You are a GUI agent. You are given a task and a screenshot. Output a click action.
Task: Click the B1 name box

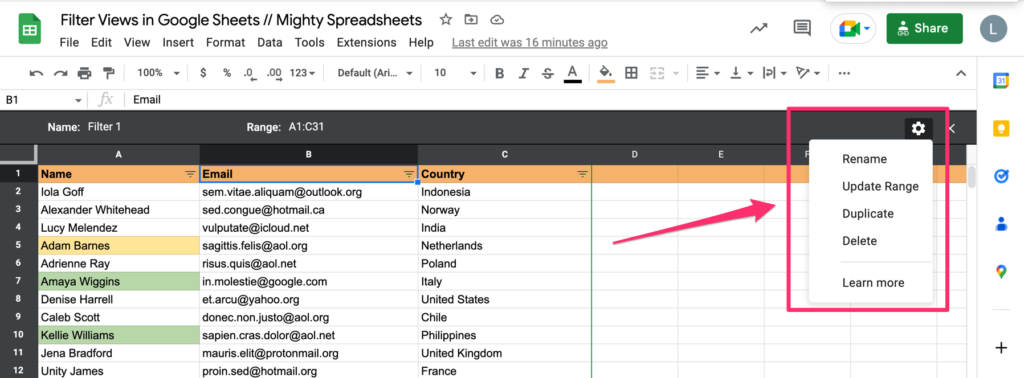coord(43,100)
